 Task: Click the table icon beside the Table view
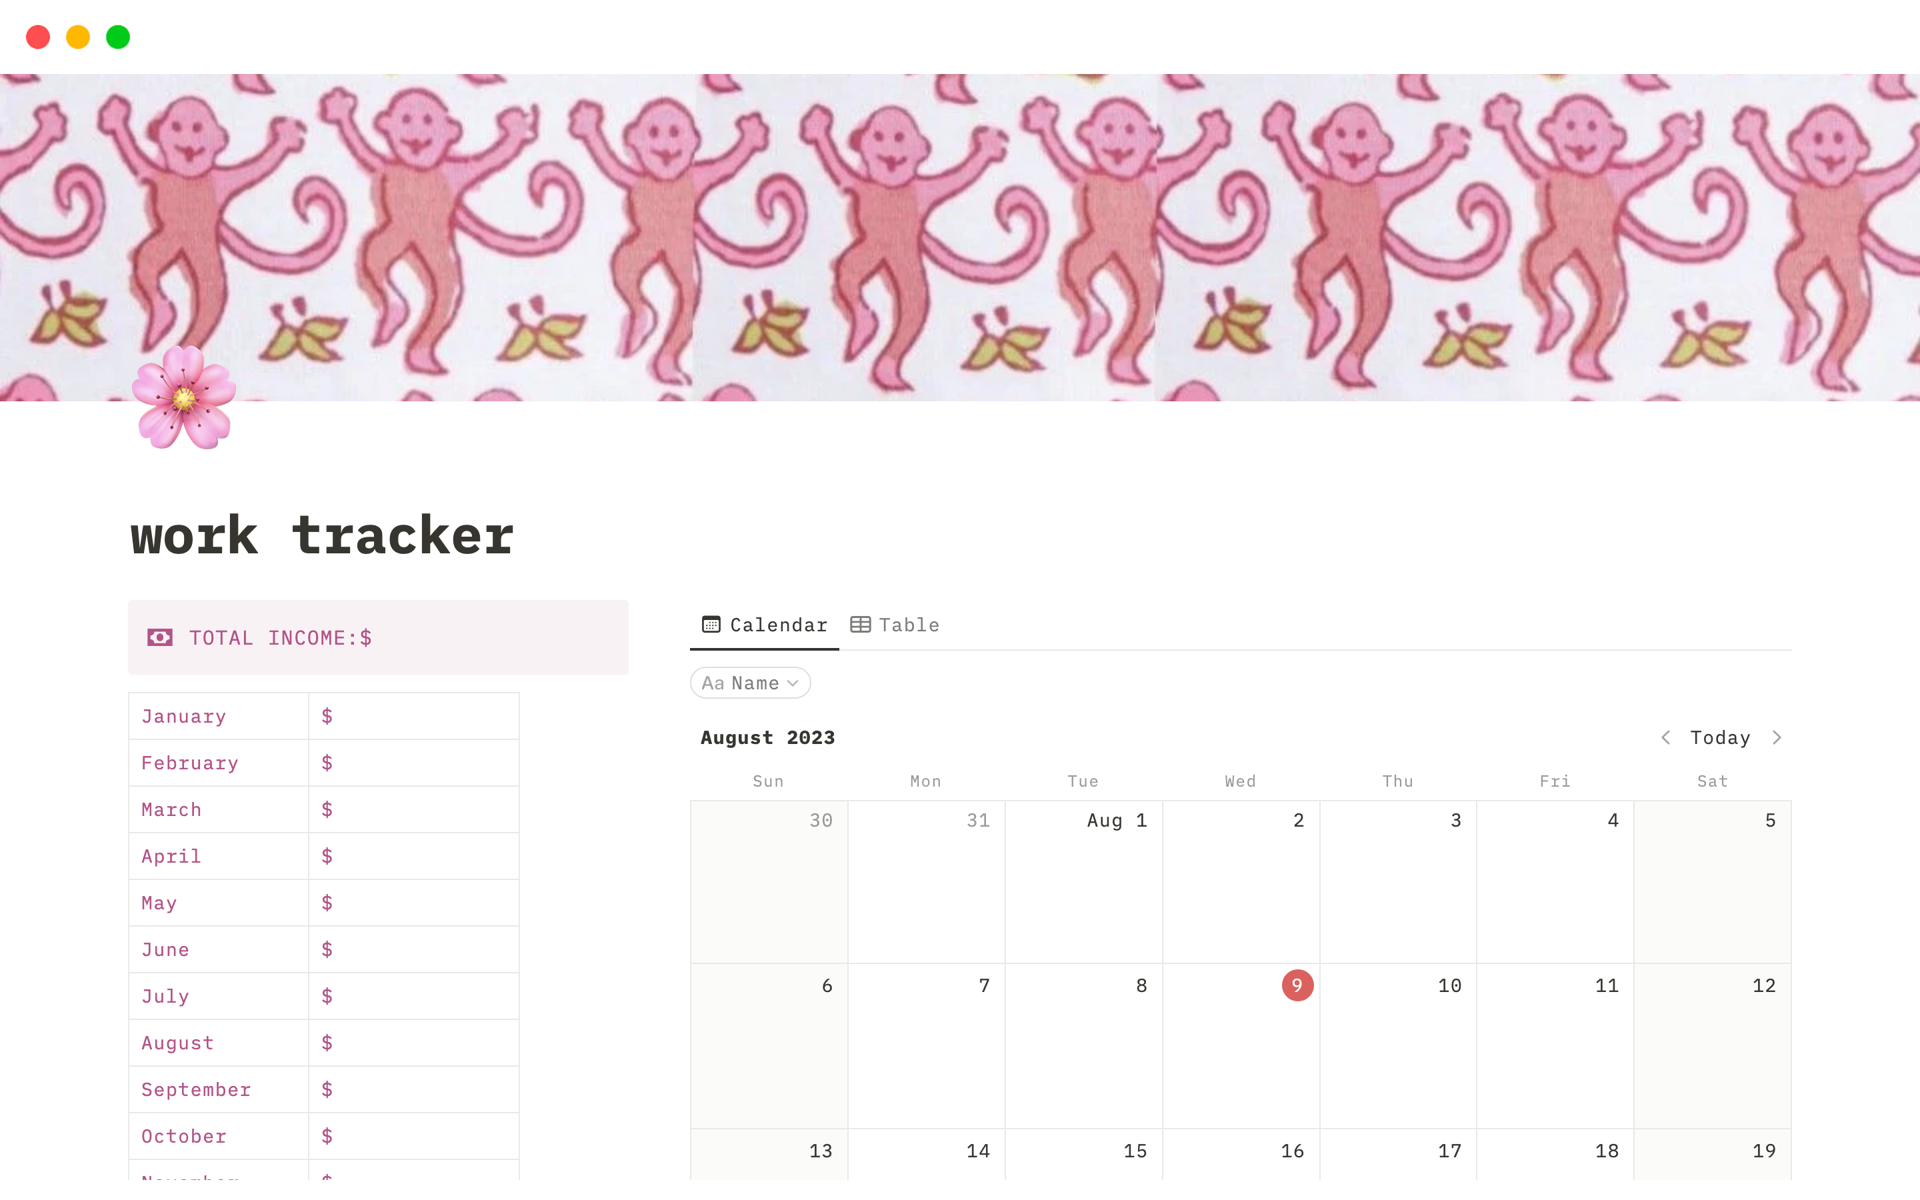[x=861, y=624]
